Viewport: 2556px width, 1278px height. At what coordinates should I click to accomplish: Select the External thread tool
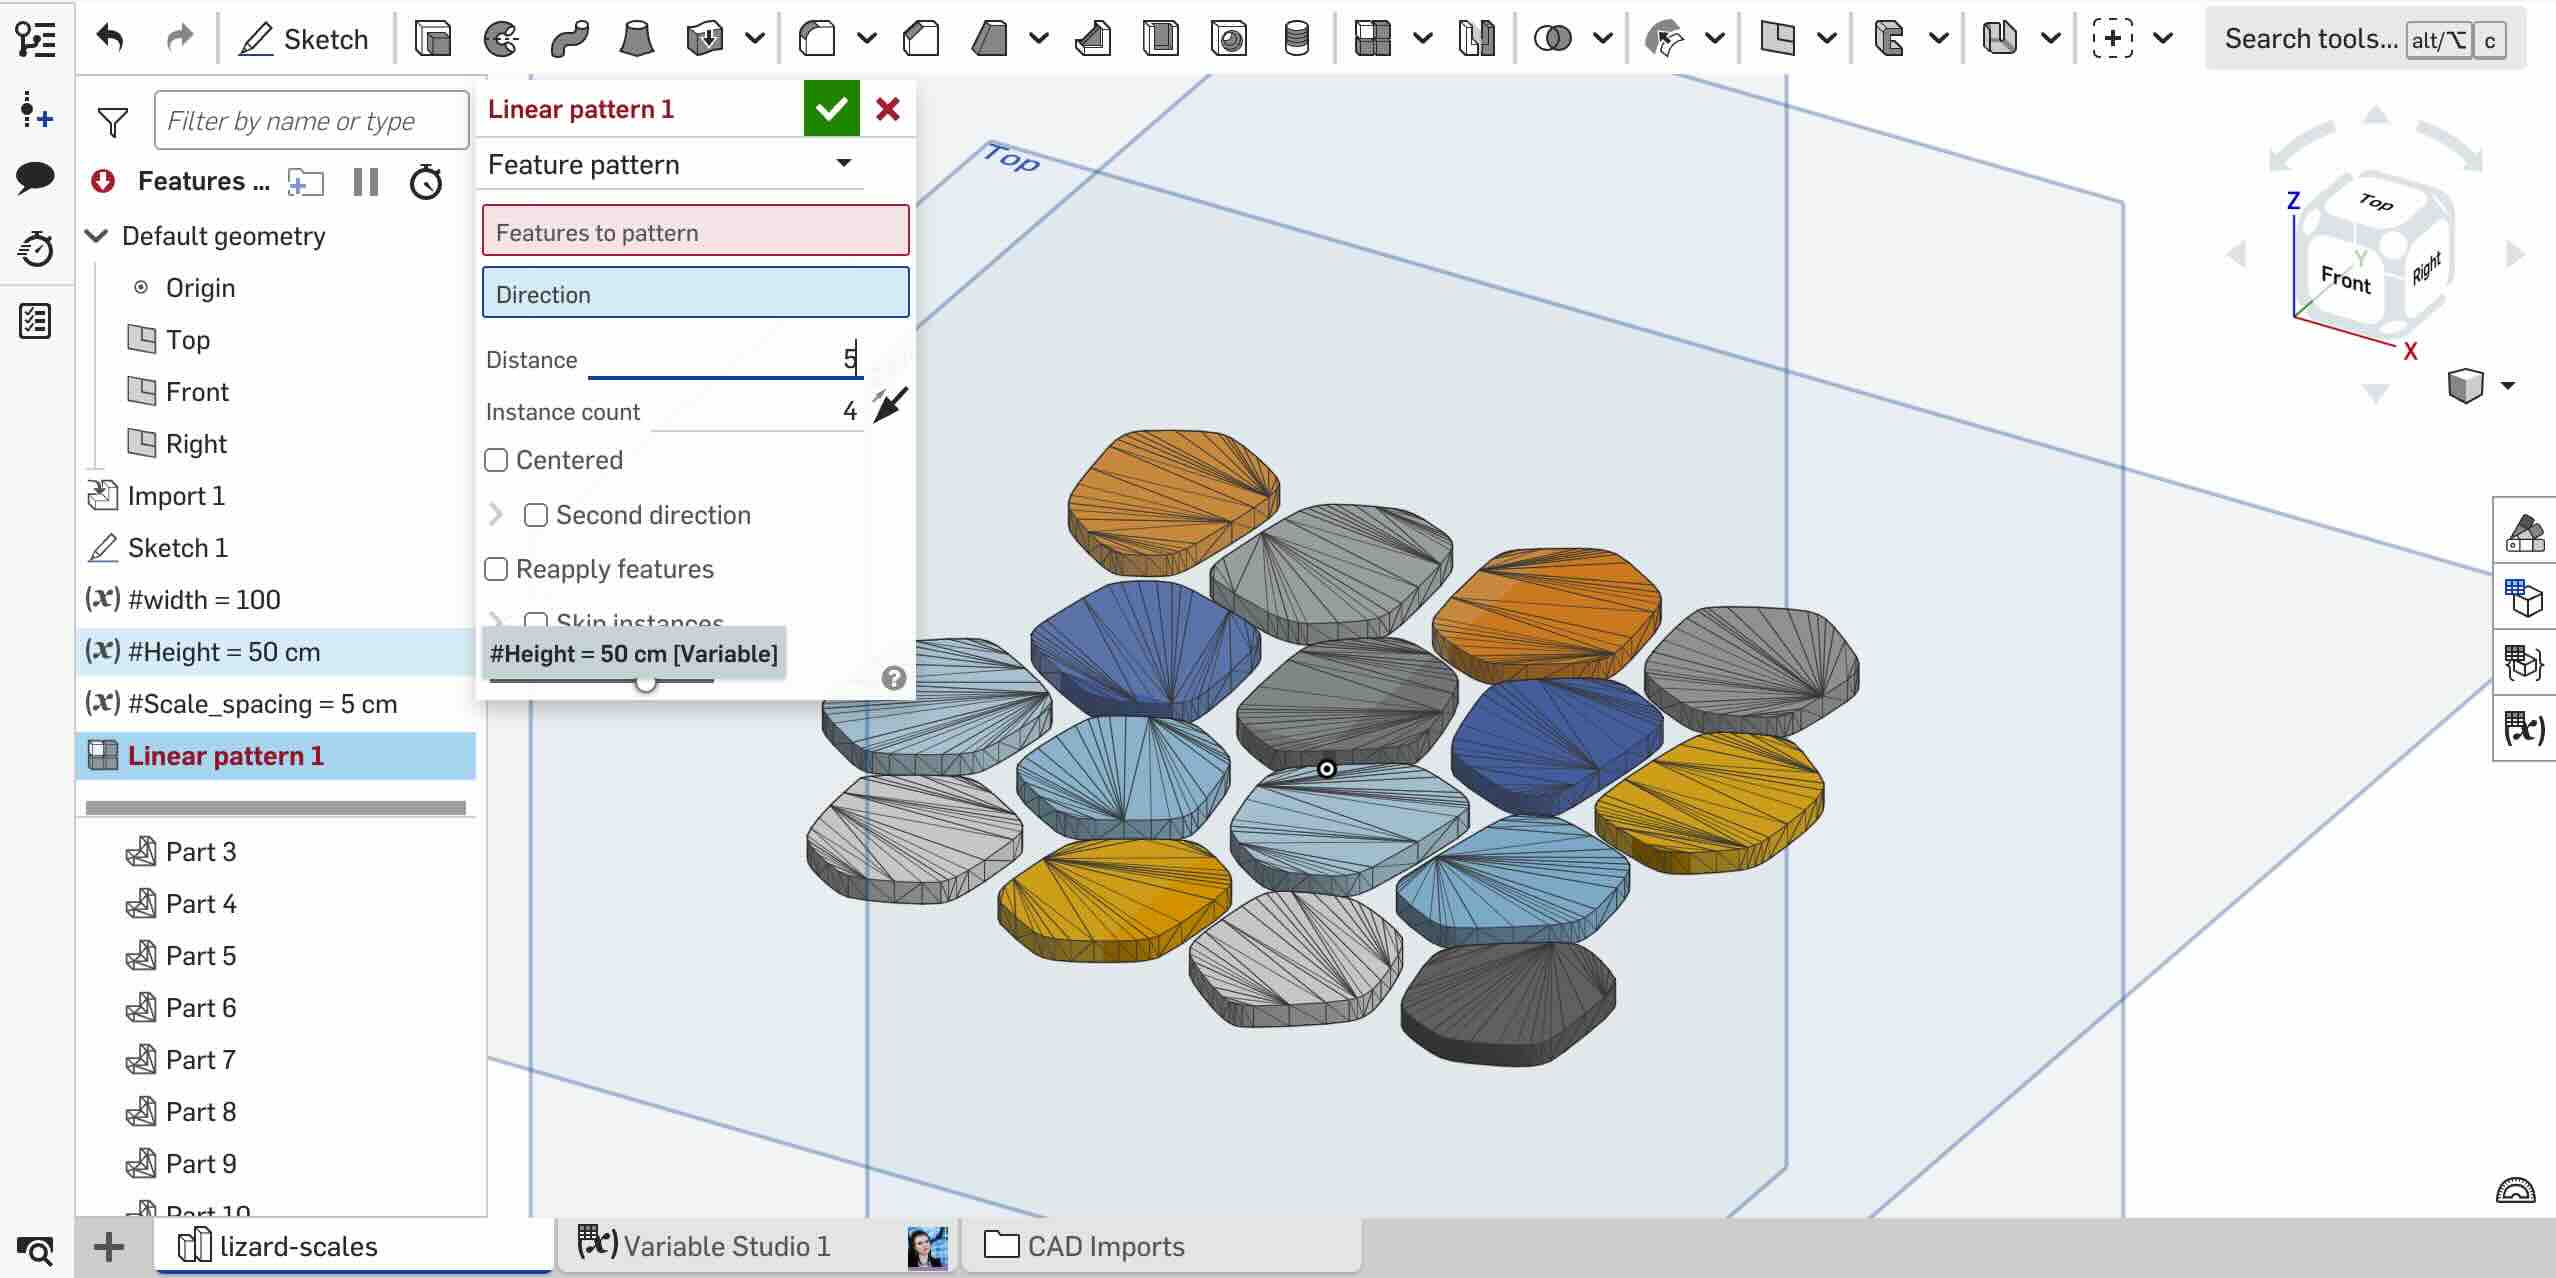pos(1297,39)
